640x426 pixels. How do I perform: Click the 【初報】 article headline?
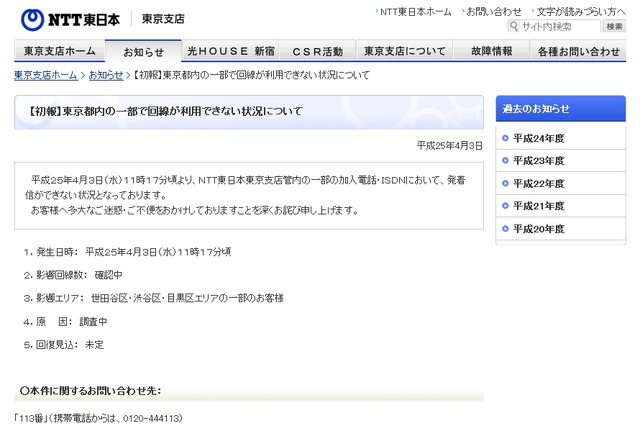(166, 111)
